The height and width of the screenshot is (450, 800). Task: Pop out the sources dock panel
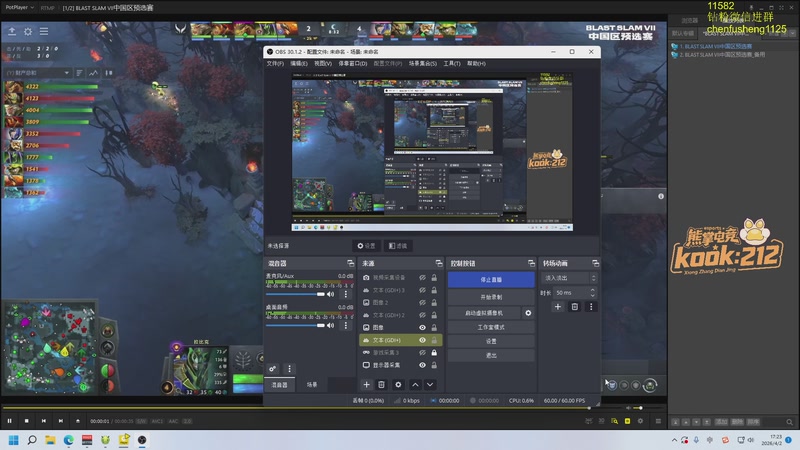[439, 263]
